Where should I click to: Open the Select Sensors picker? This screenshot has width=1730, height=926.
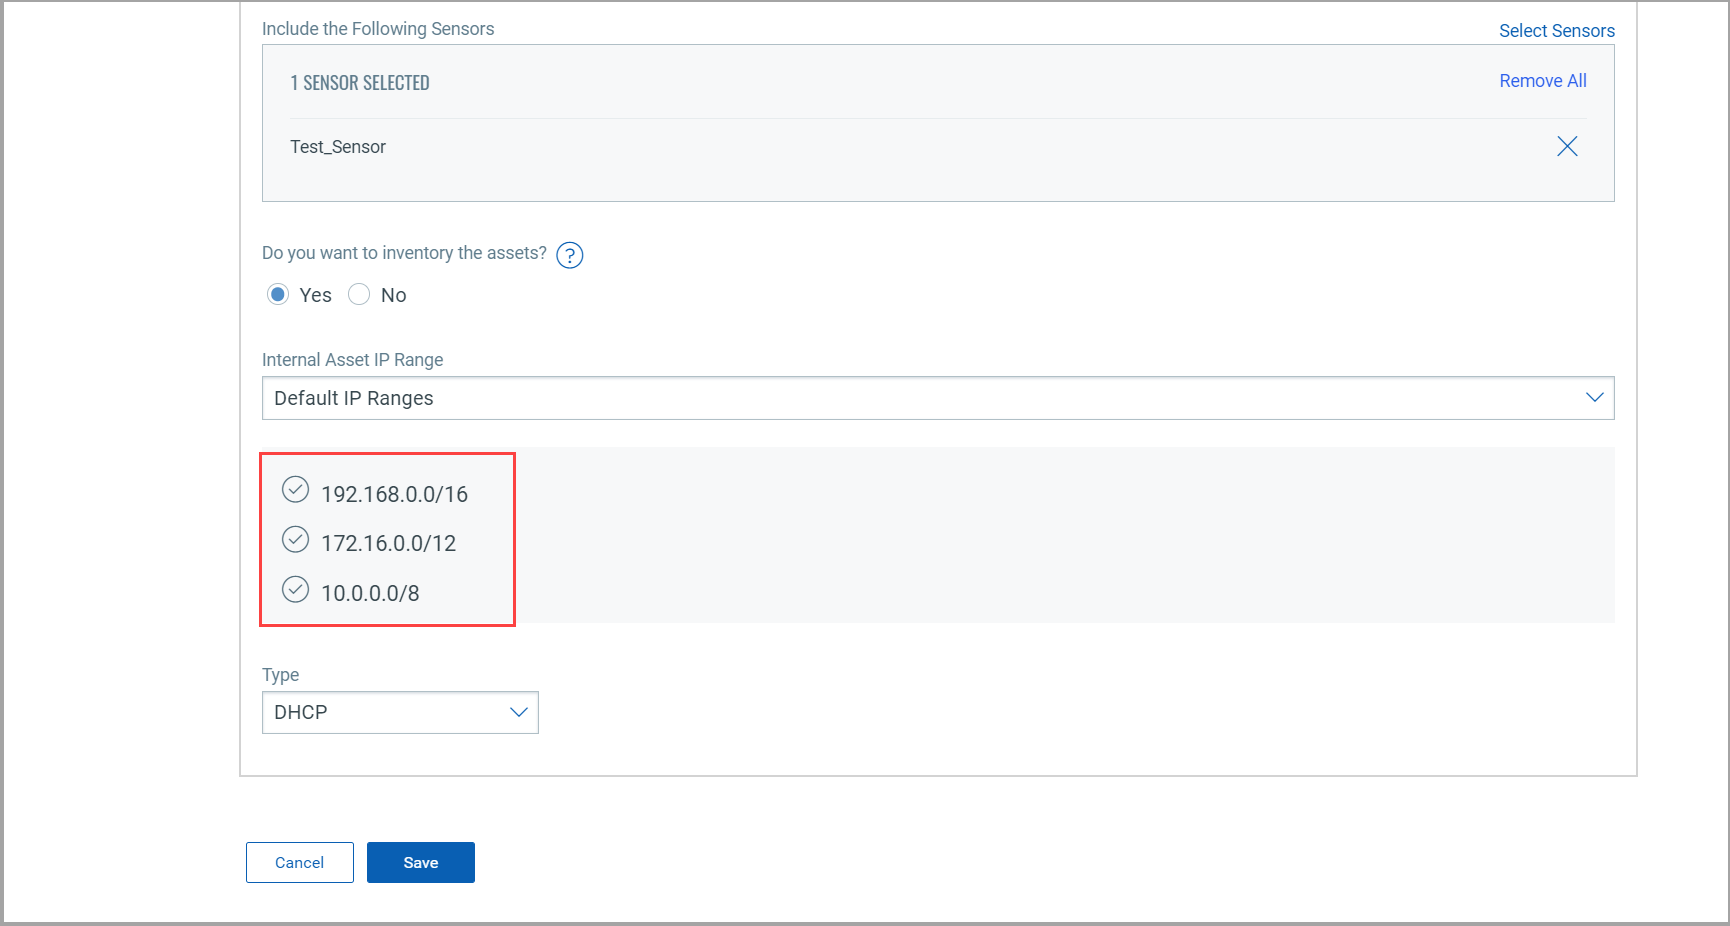tap(1557, 30)
